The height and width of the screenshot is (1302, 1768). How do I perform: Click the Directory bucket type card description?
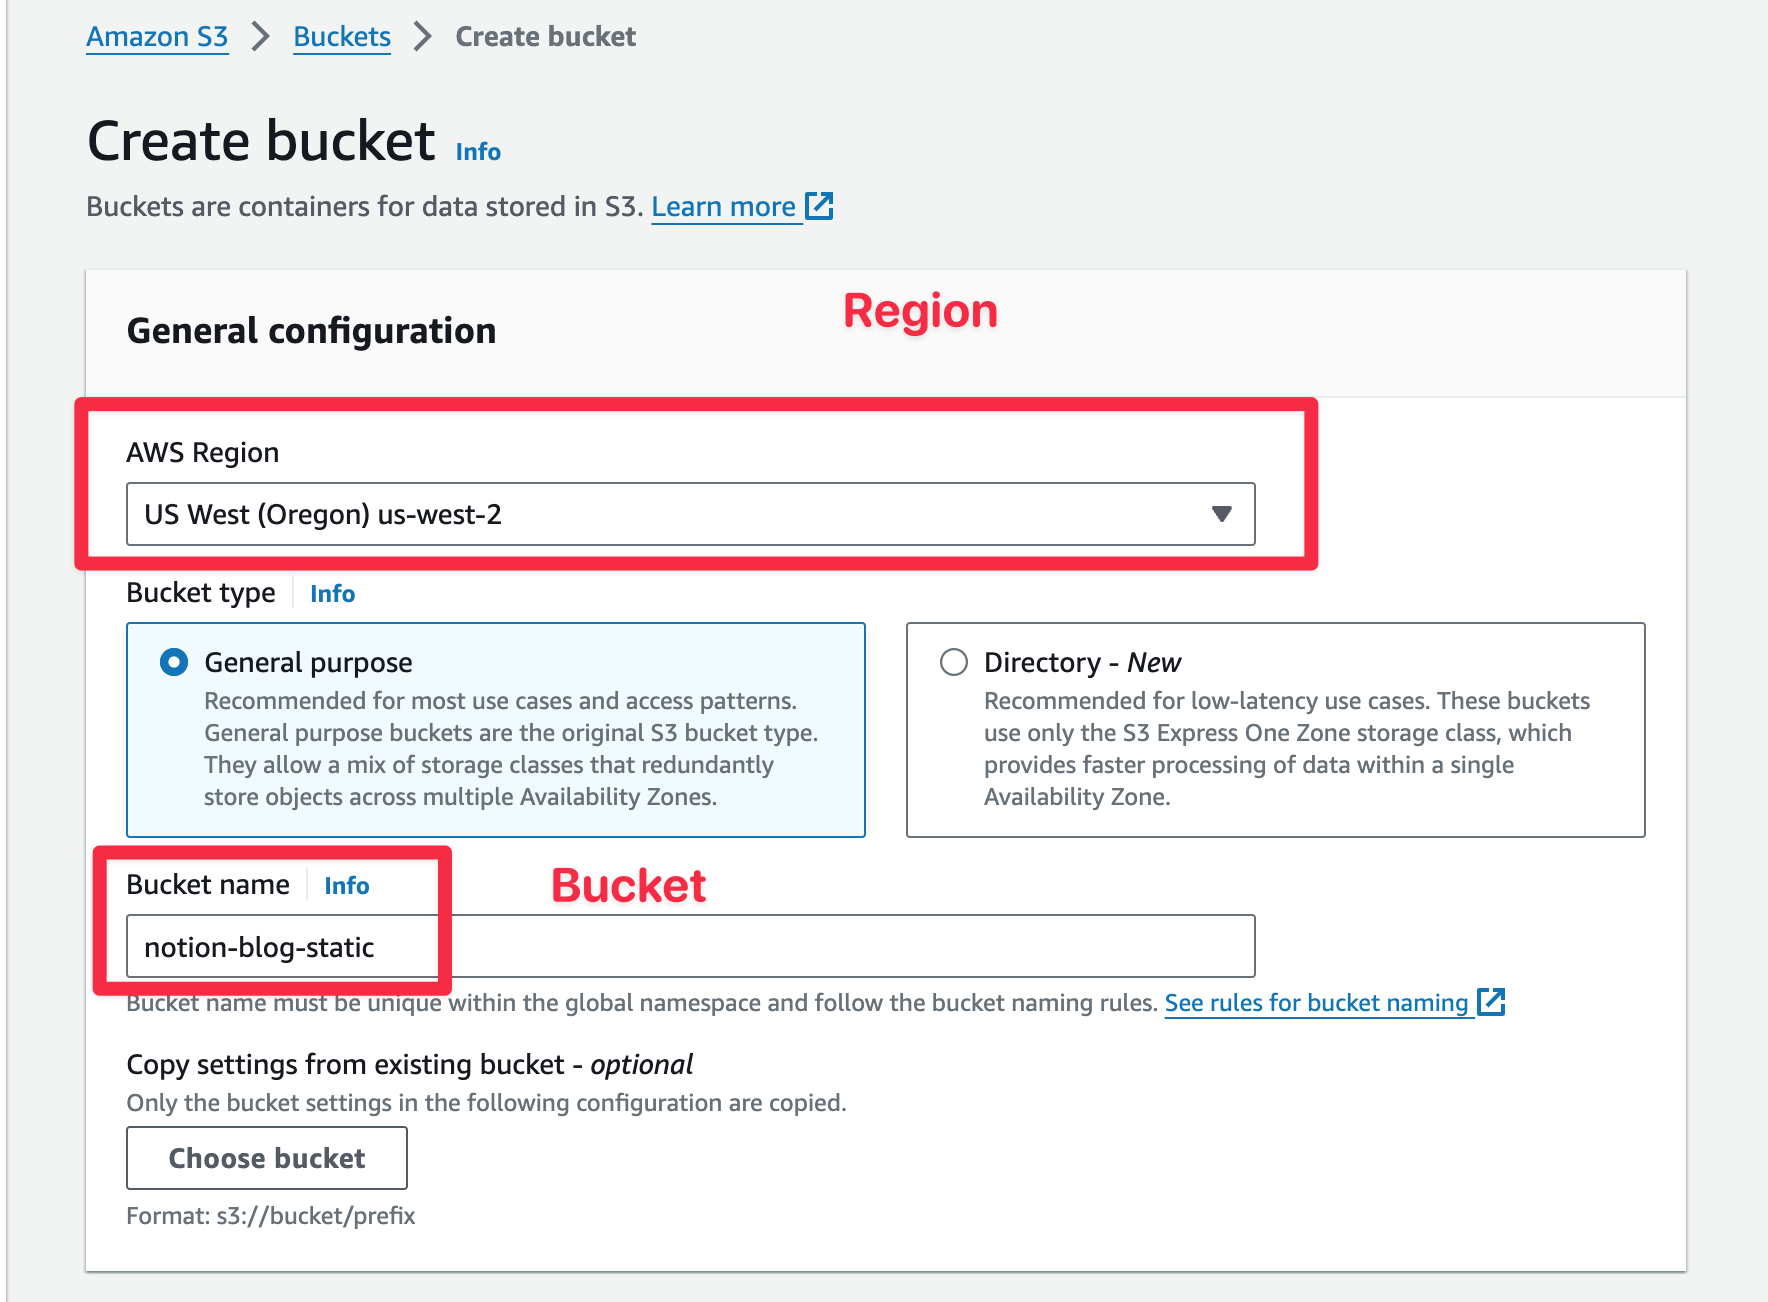(x=1286, y=749)
